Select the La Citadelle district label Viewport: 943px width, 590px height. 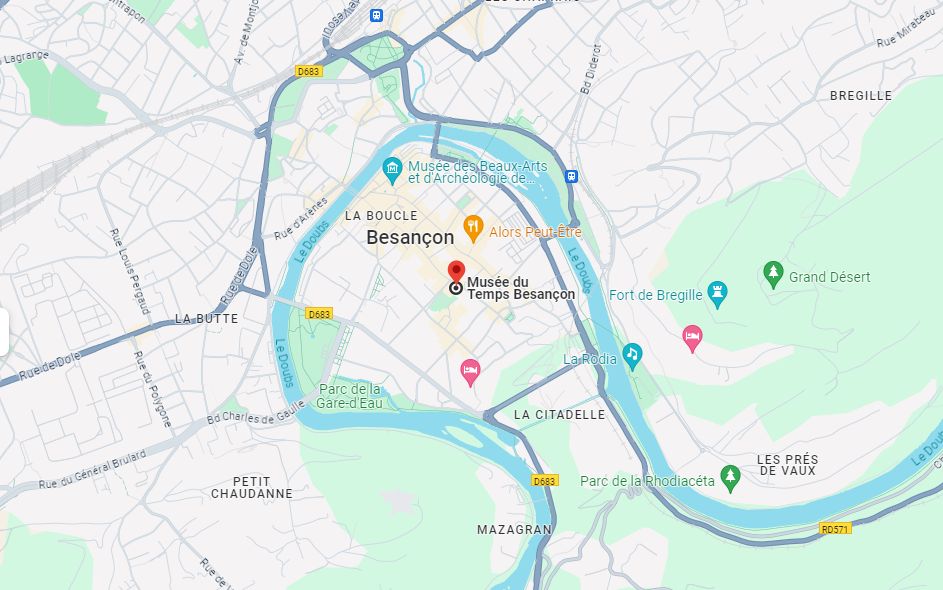559,414
